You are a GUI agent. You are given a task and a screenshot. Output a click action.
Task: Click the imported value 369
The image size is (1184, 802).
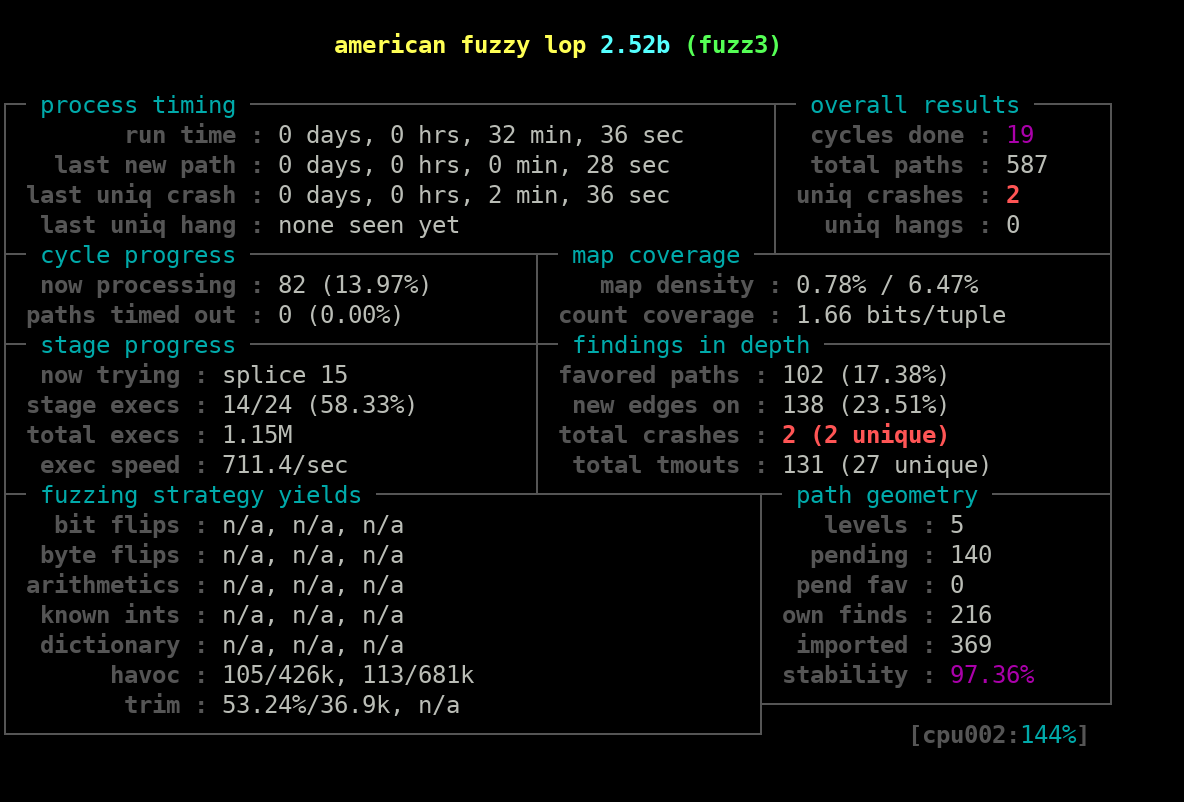coord(970,645)
